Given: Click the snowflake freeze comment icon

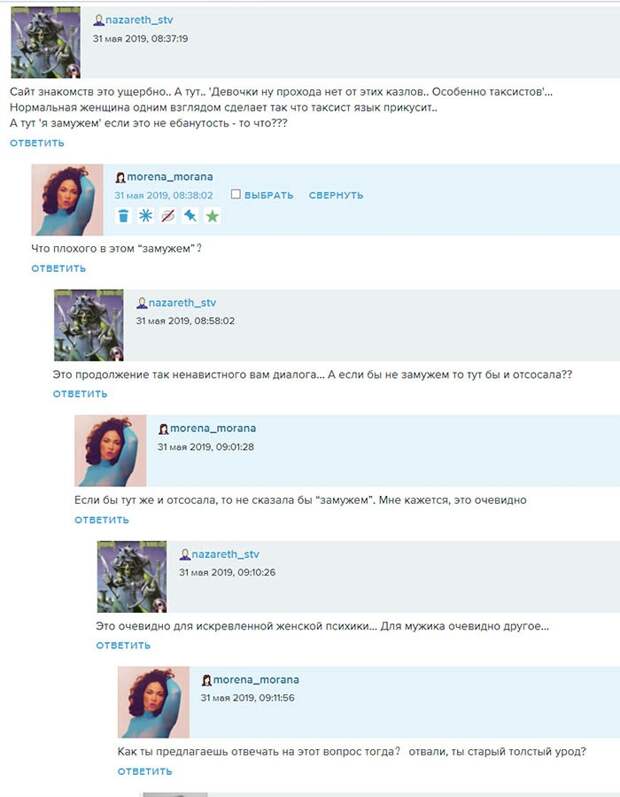Looking at the screenshot, I should click(145, 216).
